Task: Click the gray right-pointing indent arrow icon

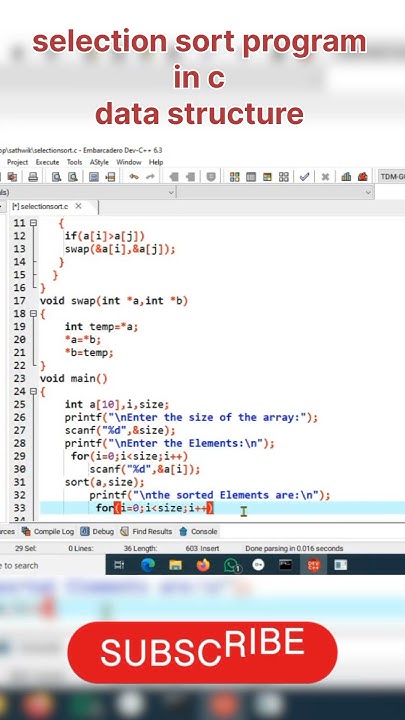Action: coord(190,177)
